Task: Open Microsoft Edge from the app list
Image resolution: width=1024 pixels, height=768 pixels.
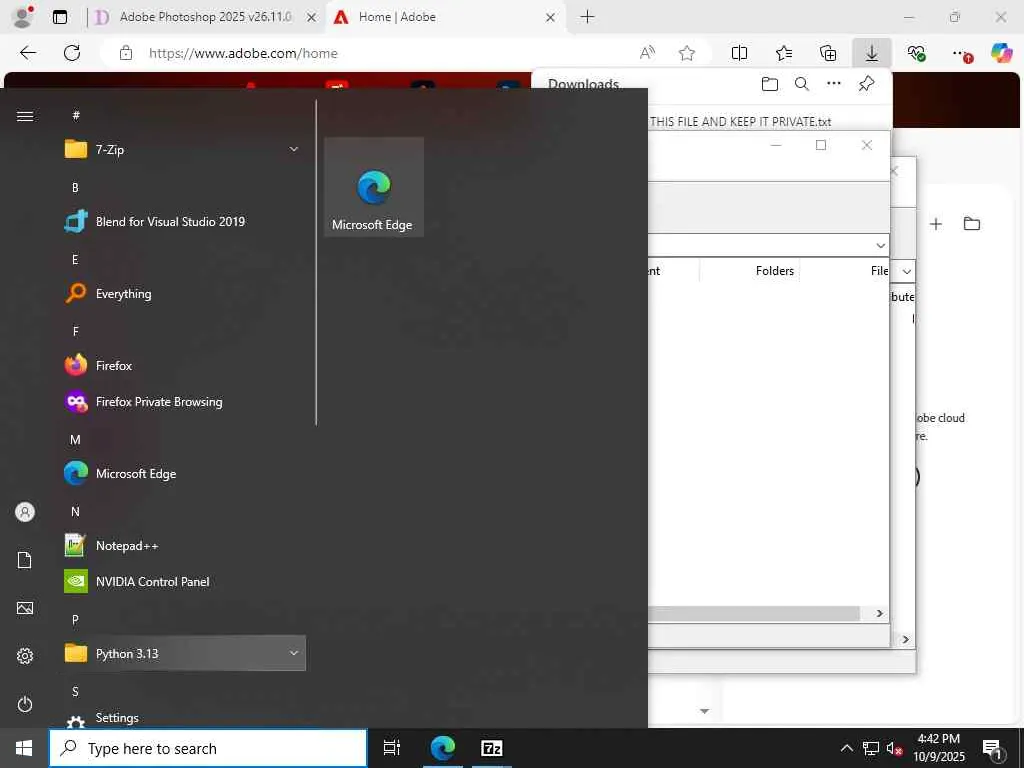Action: 182,473
